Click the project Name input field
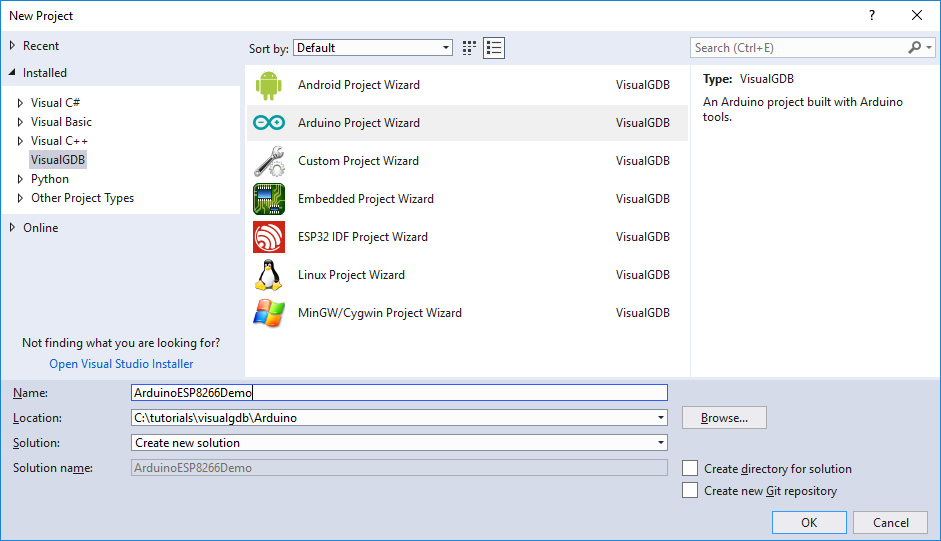The height and width of the screenshot is (541, 941). [x=399, y=393]
